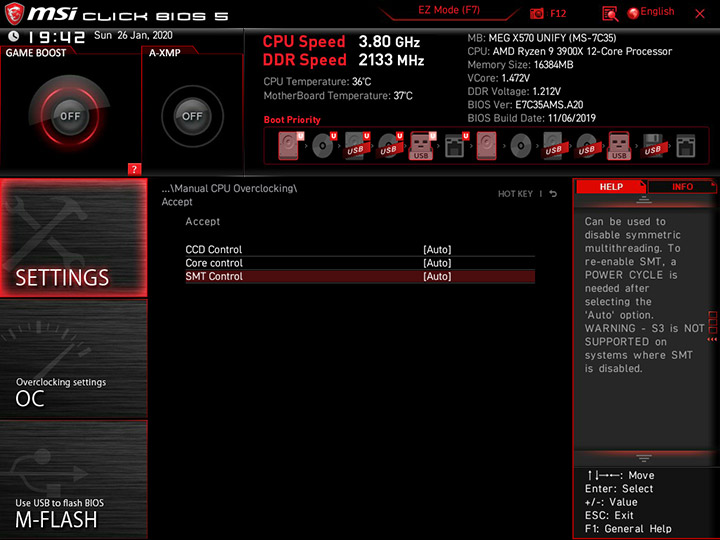Click the 19:42 system time

[x=56, y=37]
